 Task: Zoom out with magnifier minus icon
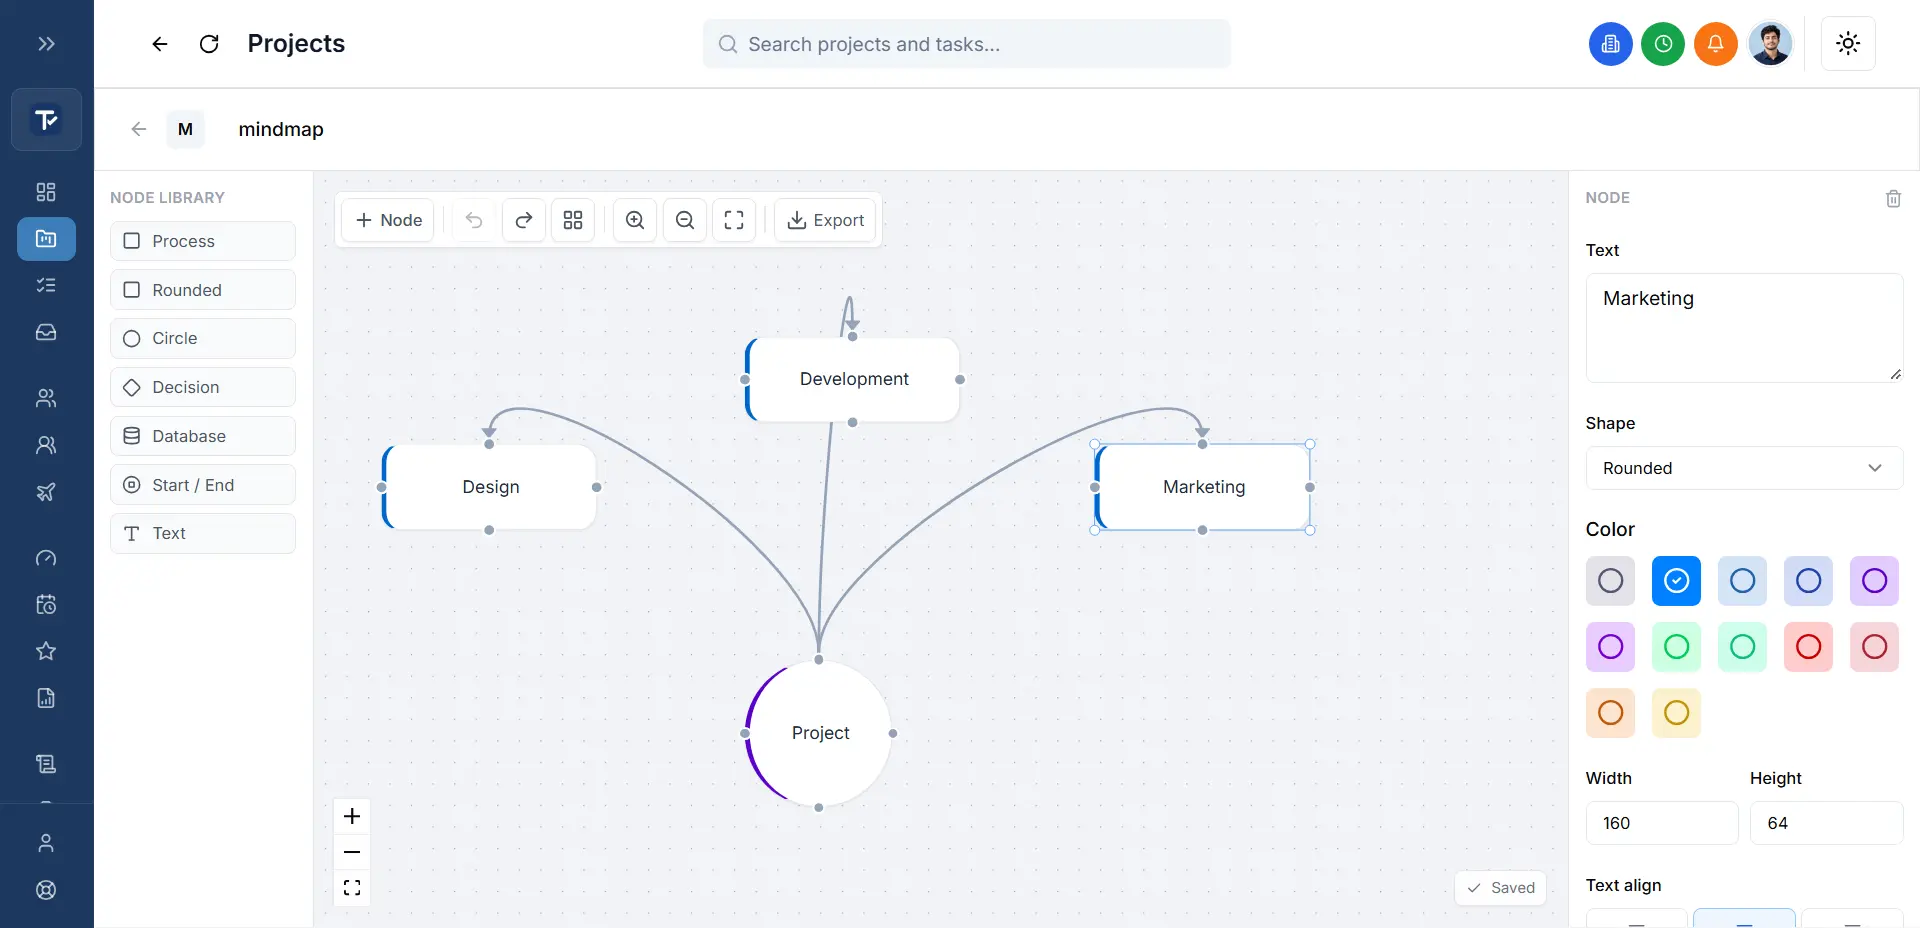[685, 220]
